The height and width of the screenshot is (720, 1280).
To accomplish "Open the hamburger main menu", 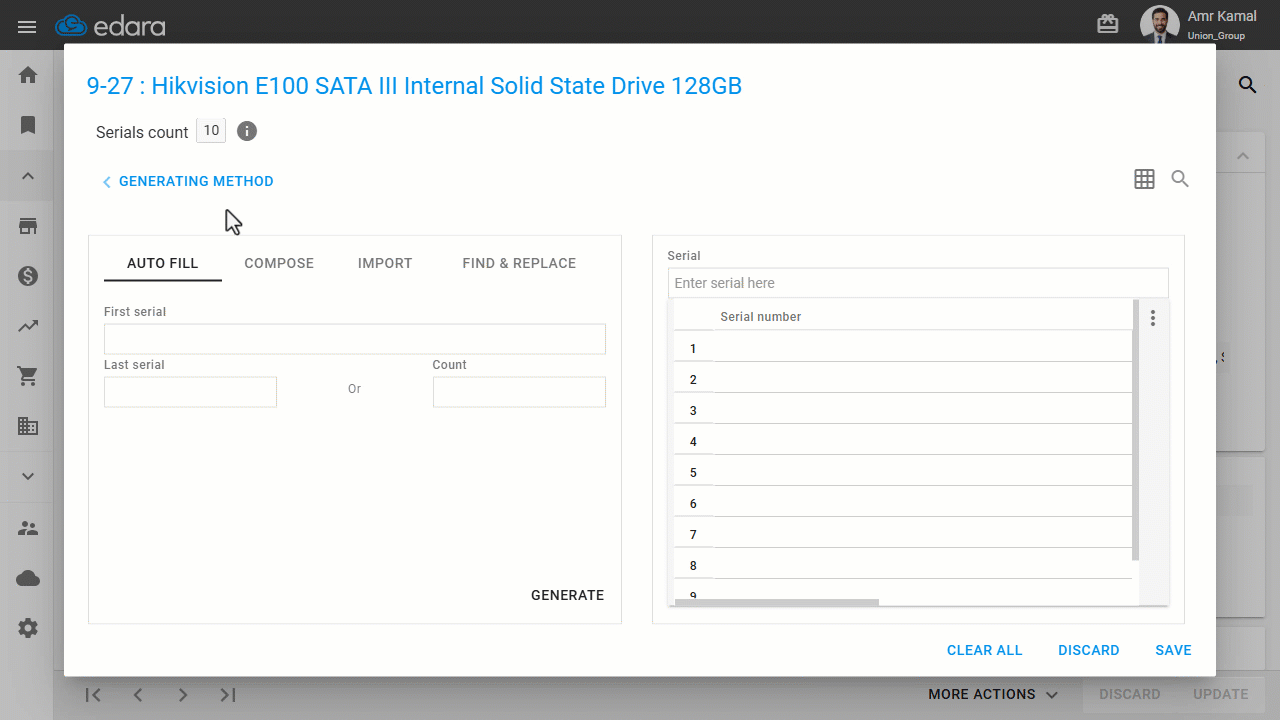I will (27, 26).
